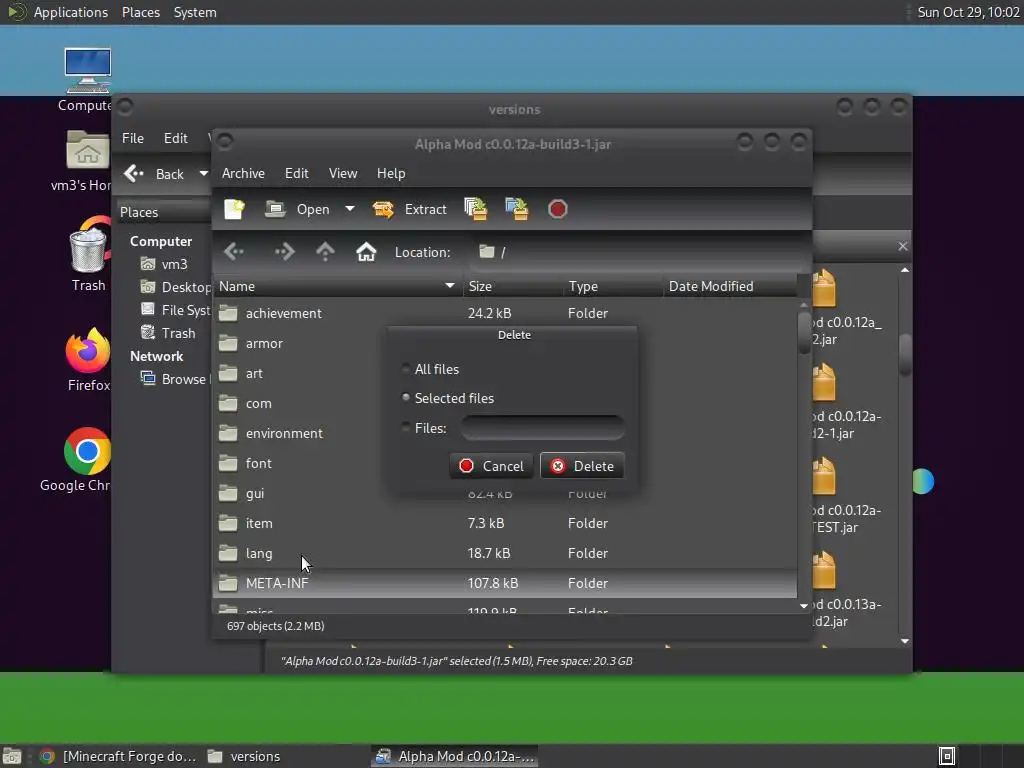The height and width of the screenshot is (768, 1024).
Task: Open File menu in versions window
Action: pyautogui.click(x=133, y=138)
